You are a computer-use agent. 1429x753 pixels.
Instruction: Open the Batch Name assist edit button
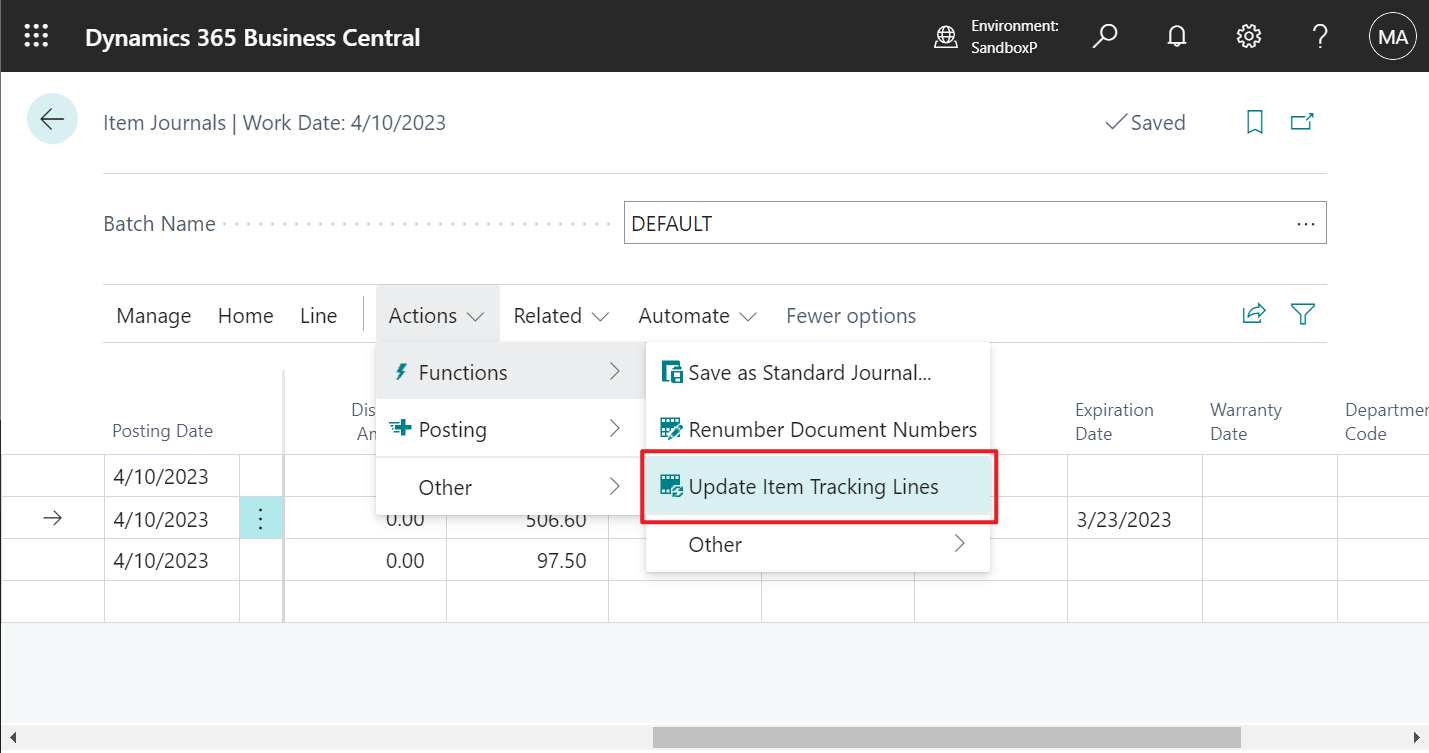point(1305,223)
